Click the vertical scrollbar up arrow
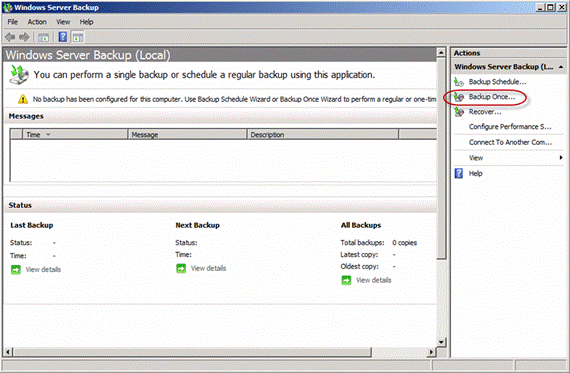This screenshot has width=570, height=373. point(441,53)
